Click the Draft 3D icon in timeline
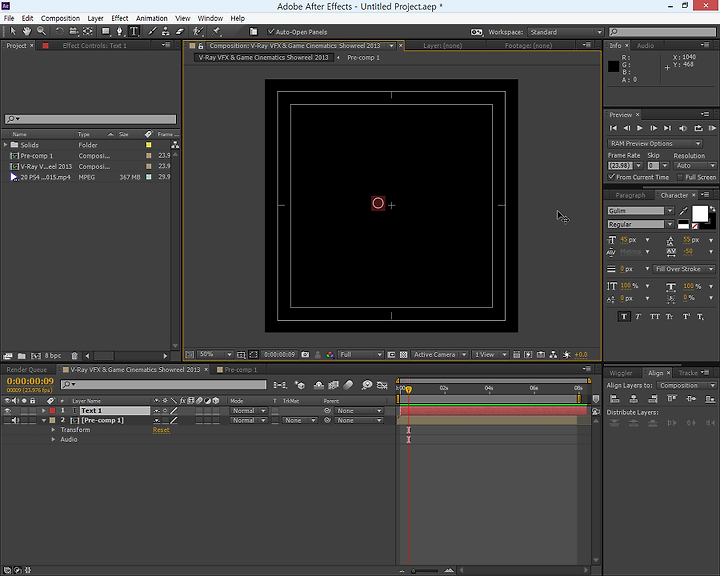720x576 pixels. pyautogui.click(x=299, y=385)
